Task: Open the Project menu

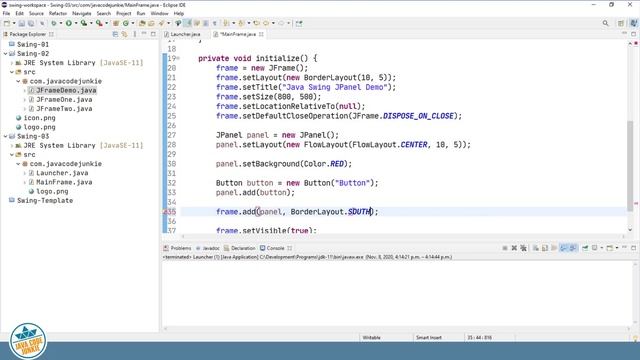Action: [x=124, y=13]
